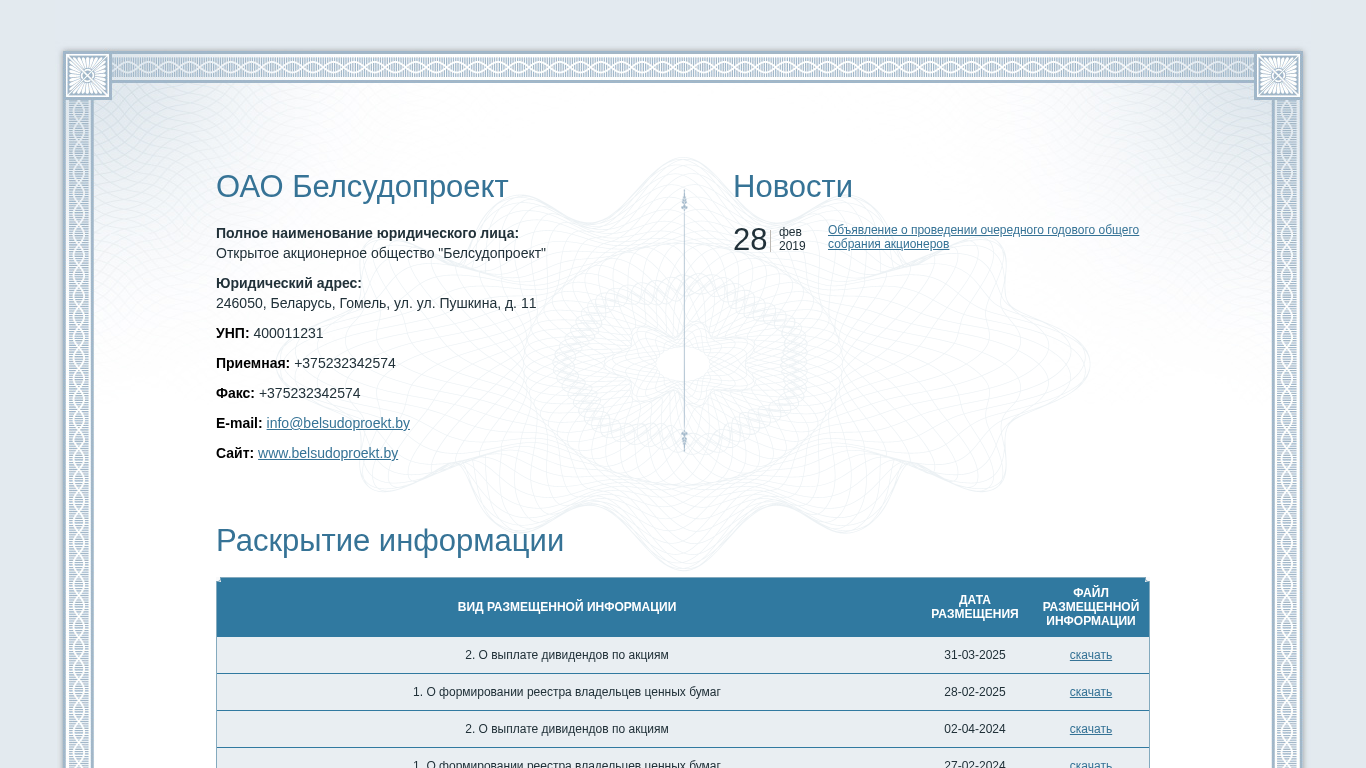Download the file dated 28-02-2025
The image size is (1366, 768).
click(x=1090, y=692)
